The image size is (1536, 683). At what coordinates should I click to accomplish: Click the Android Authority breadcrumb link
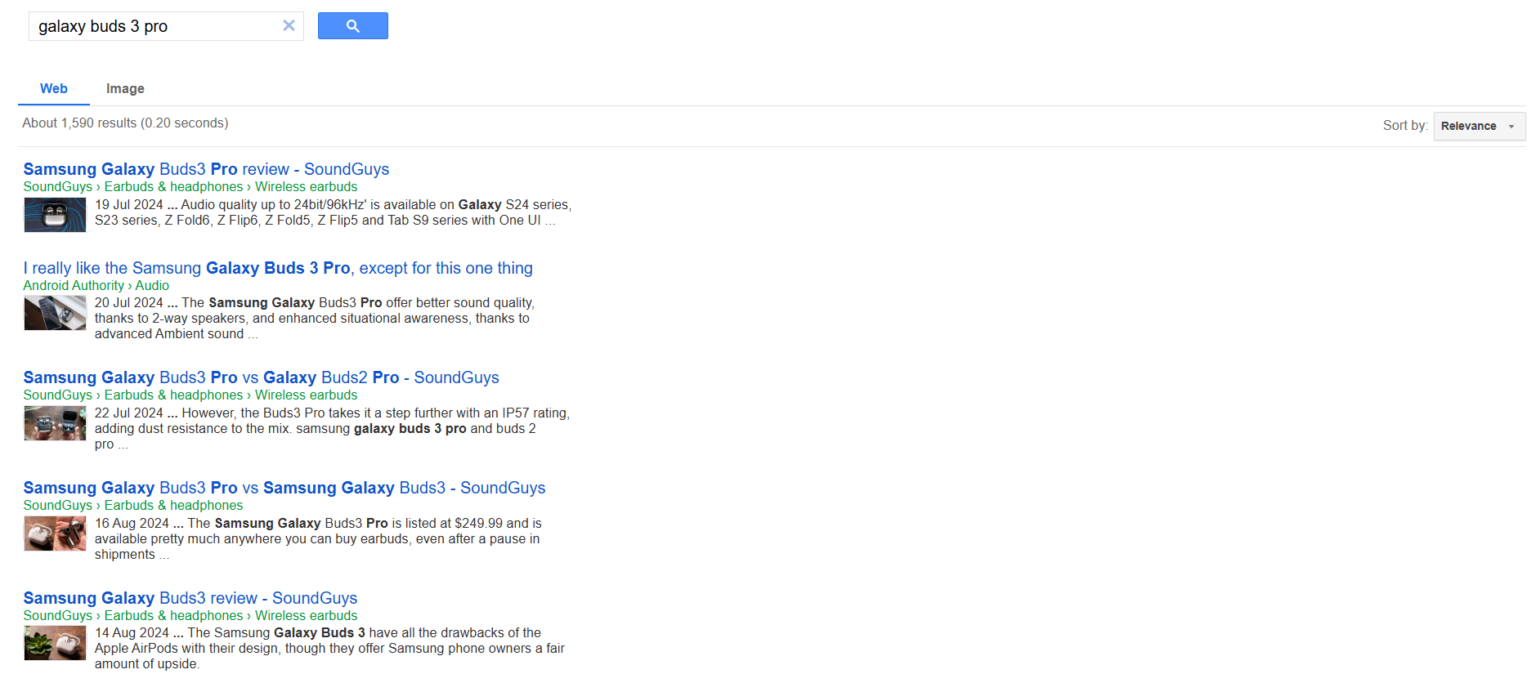point(73,285)
